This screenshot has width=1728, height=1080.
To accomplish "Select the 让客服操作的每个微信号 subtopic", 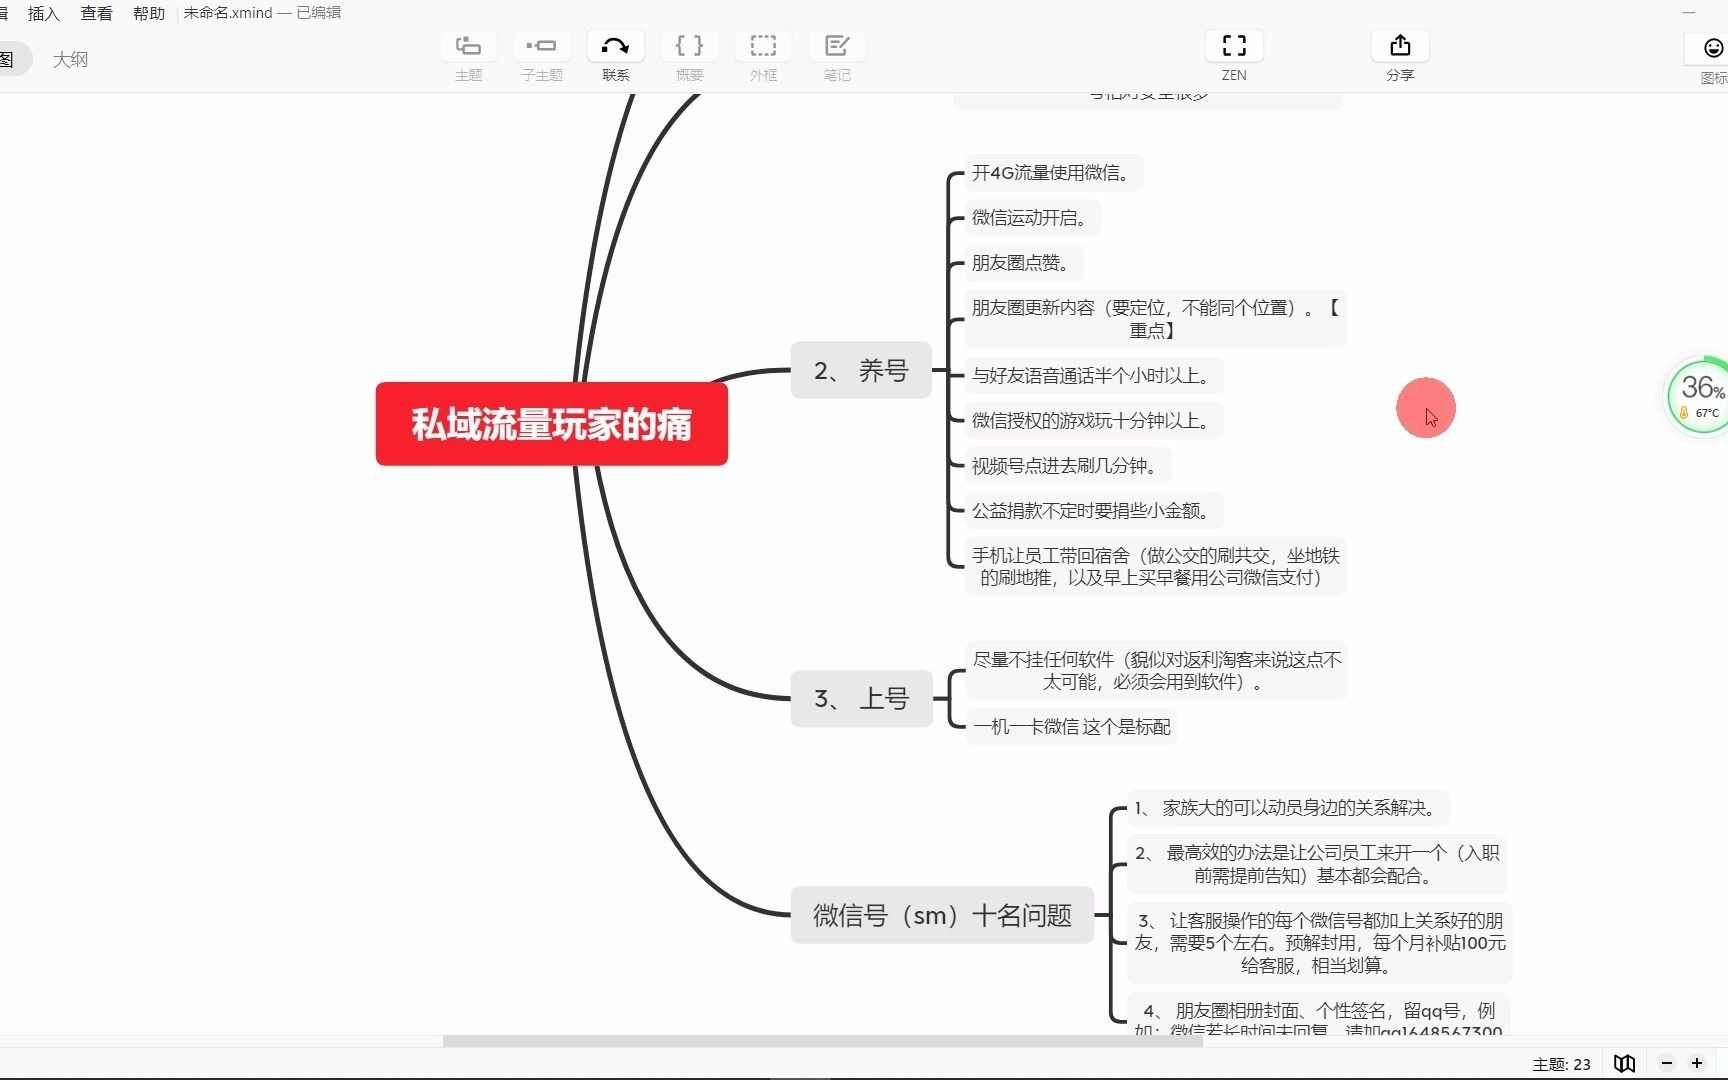I will [1320, 943].
